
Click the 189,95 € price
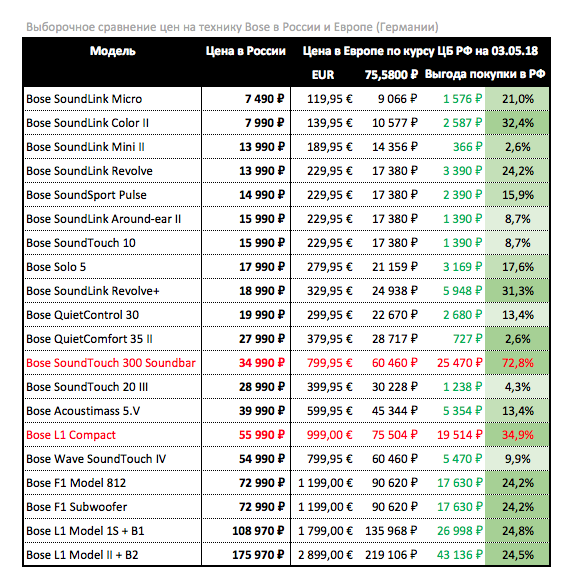pyautogui.click(x=330, y=147)
